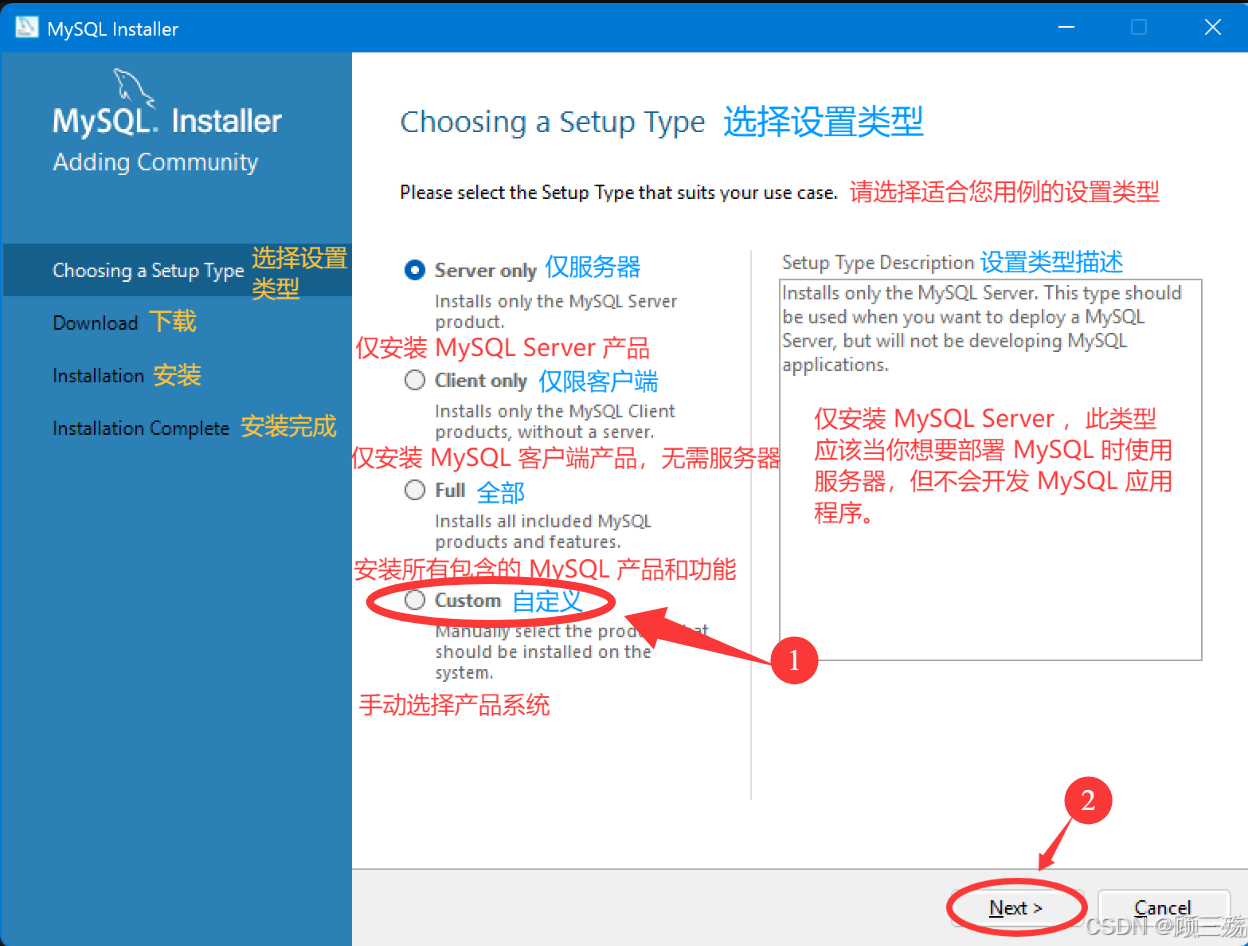The height and width of the screenshot is (946, 1248).
Task: Choose the Full setup type option
Action: (415, 490)
